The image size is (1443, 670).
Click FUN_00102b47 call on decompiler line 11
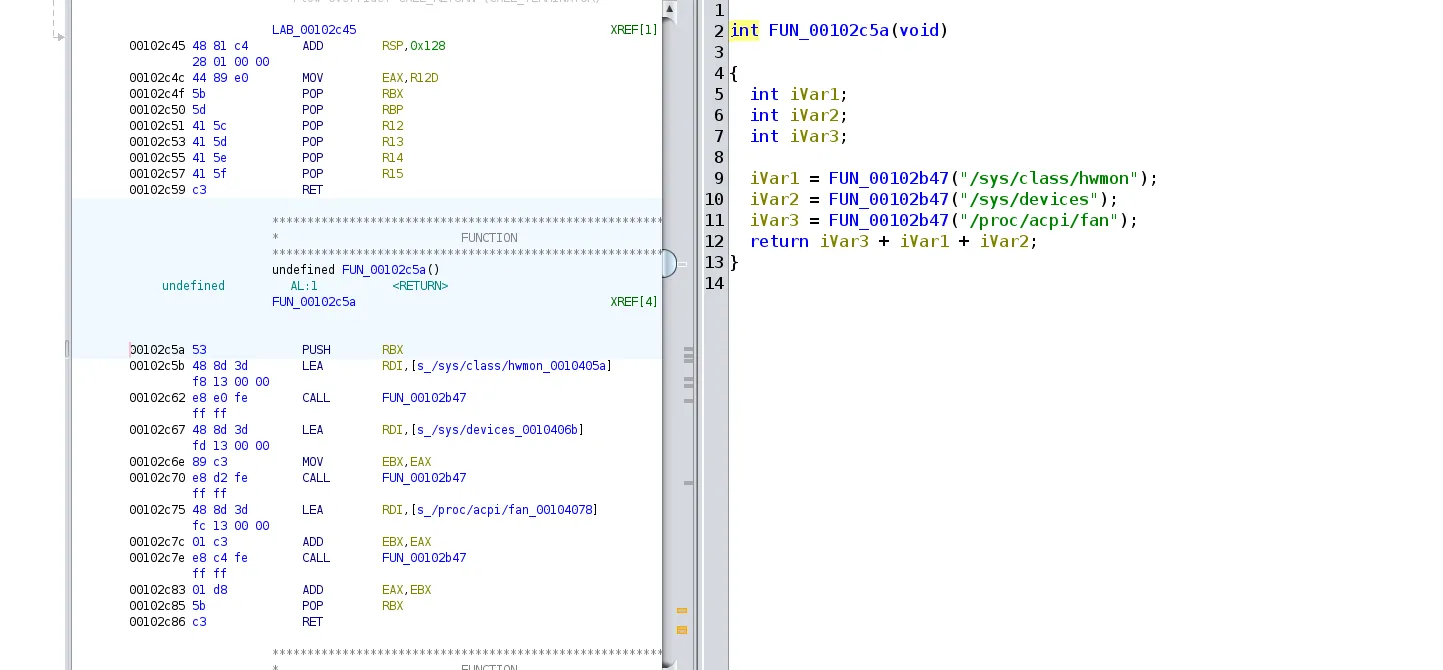point(888,220)
